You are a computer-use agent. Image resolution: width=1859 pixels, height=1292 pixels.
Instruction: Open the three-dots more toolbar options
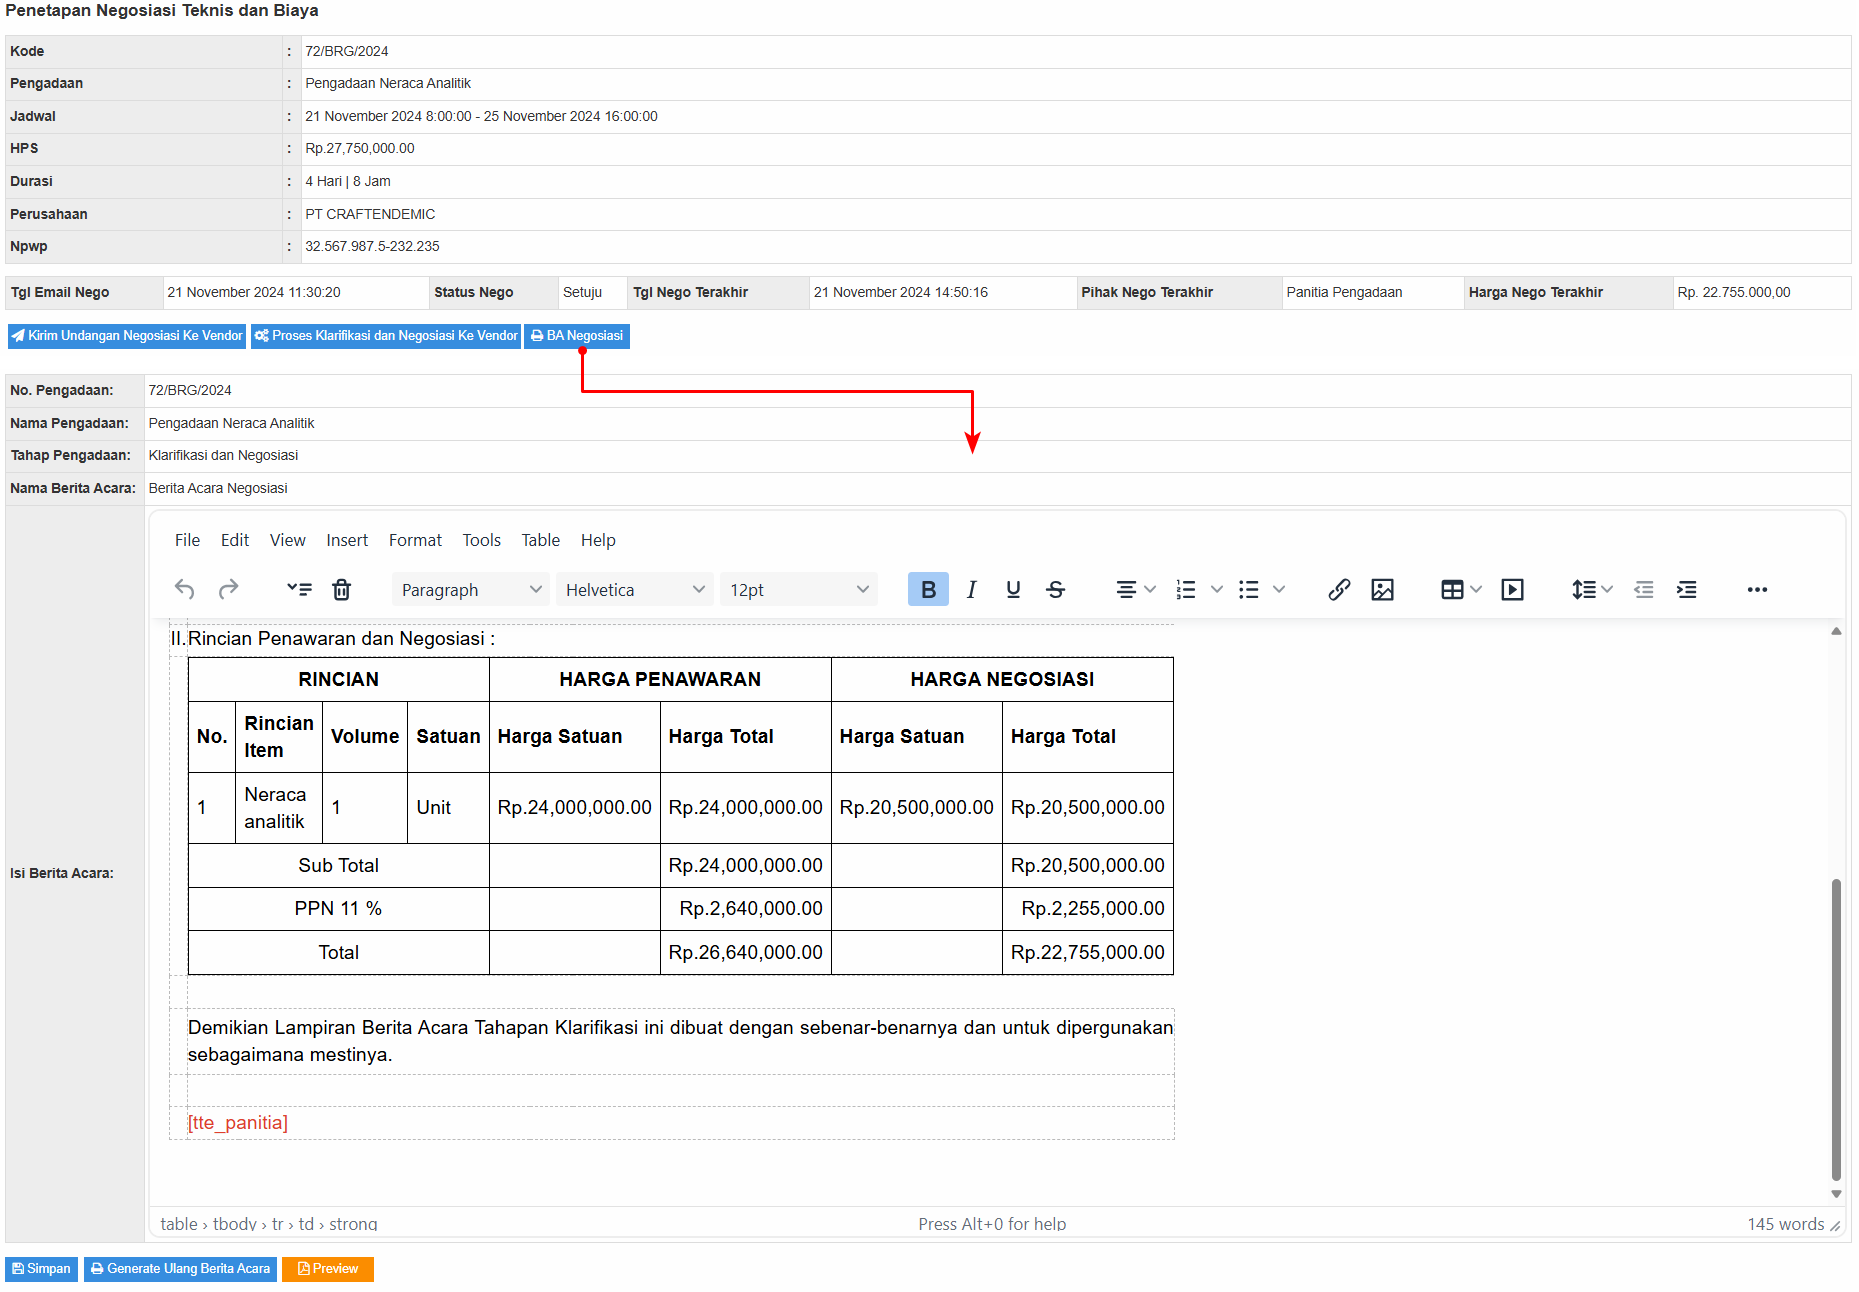click(x=1757, y=589)
